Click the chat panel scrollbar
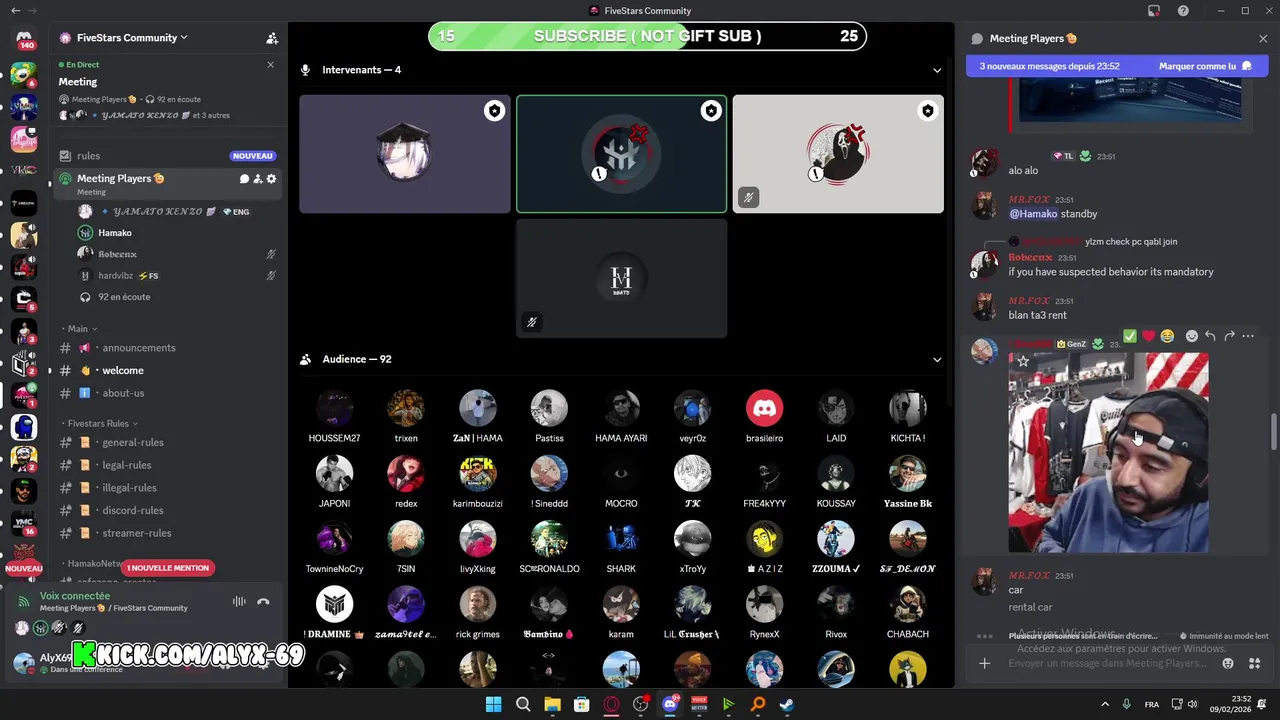 tap(1273, 431)
